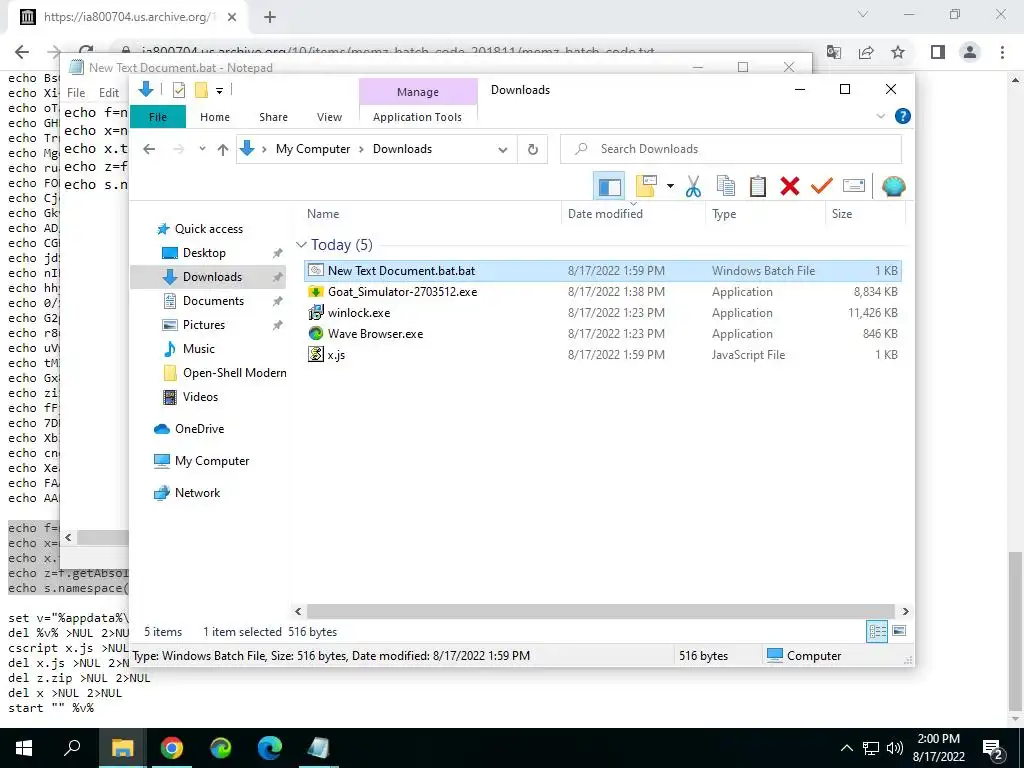1024x768 pixels.
Task: Refresh the Downloads folder view
Action: pos(533,150)
